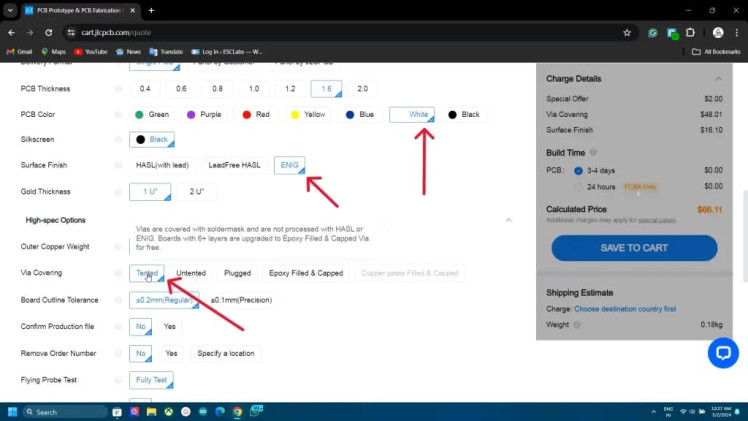Open Chrome from the taskbar

pyautogui.click(x=237, y=411)
